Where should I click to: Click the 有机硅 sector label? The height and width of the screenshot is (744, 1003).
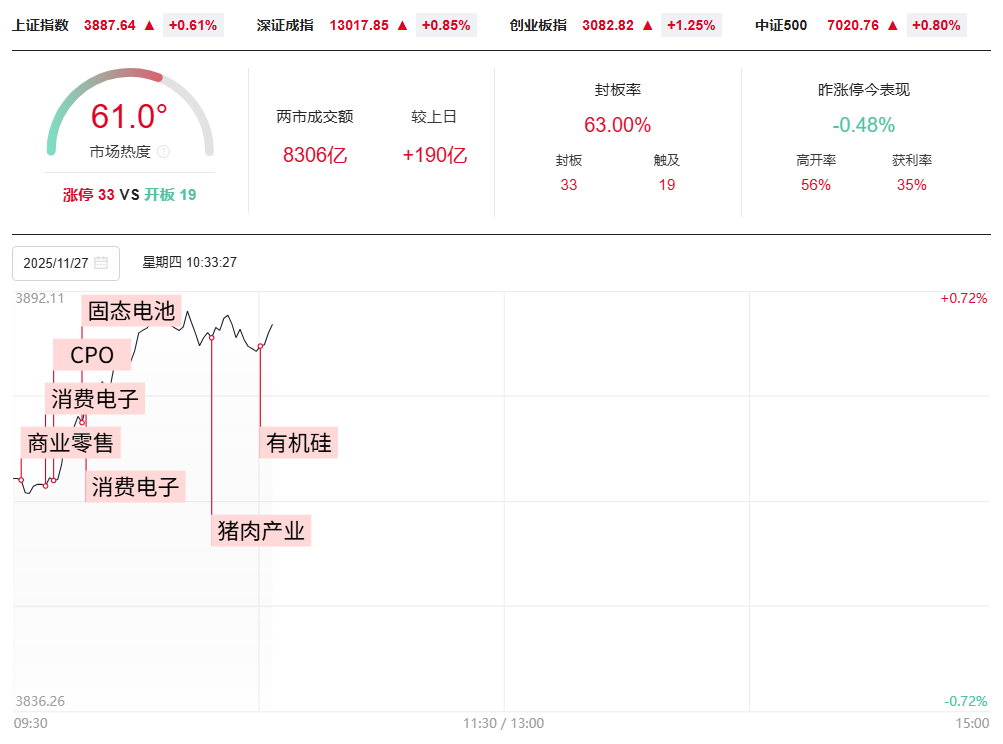(x=299, y=442)
